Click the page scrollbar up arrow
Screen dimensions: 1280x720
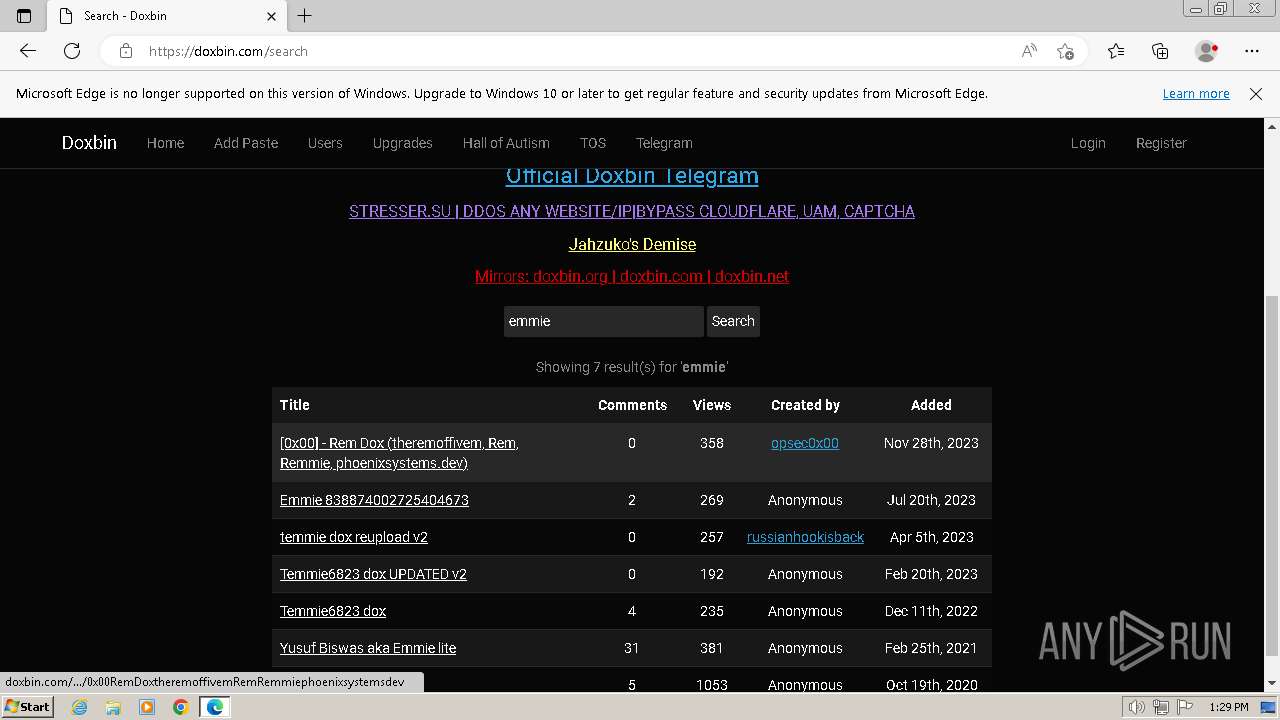[1272, 127]
